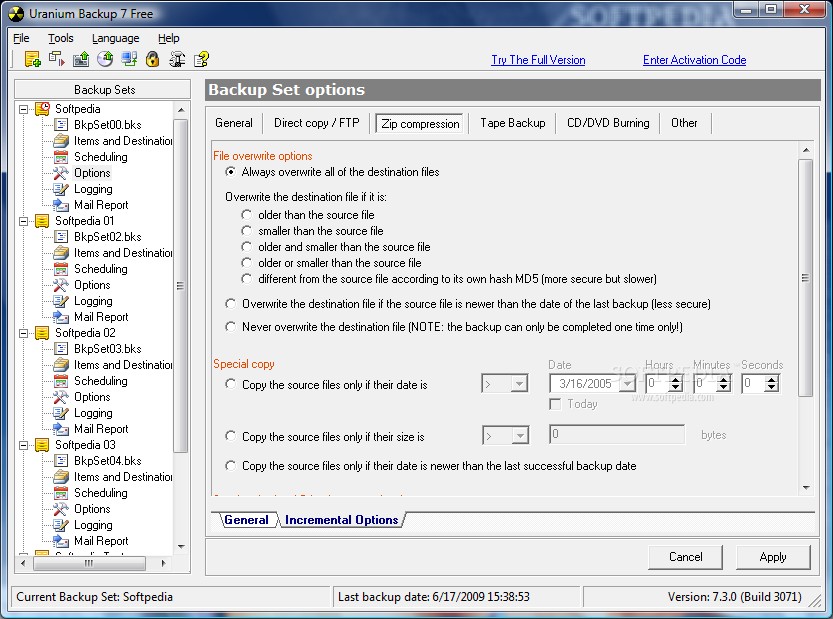
Task: Open the 3/16/2005 date picker dropdown
Action: click(627, 384)
